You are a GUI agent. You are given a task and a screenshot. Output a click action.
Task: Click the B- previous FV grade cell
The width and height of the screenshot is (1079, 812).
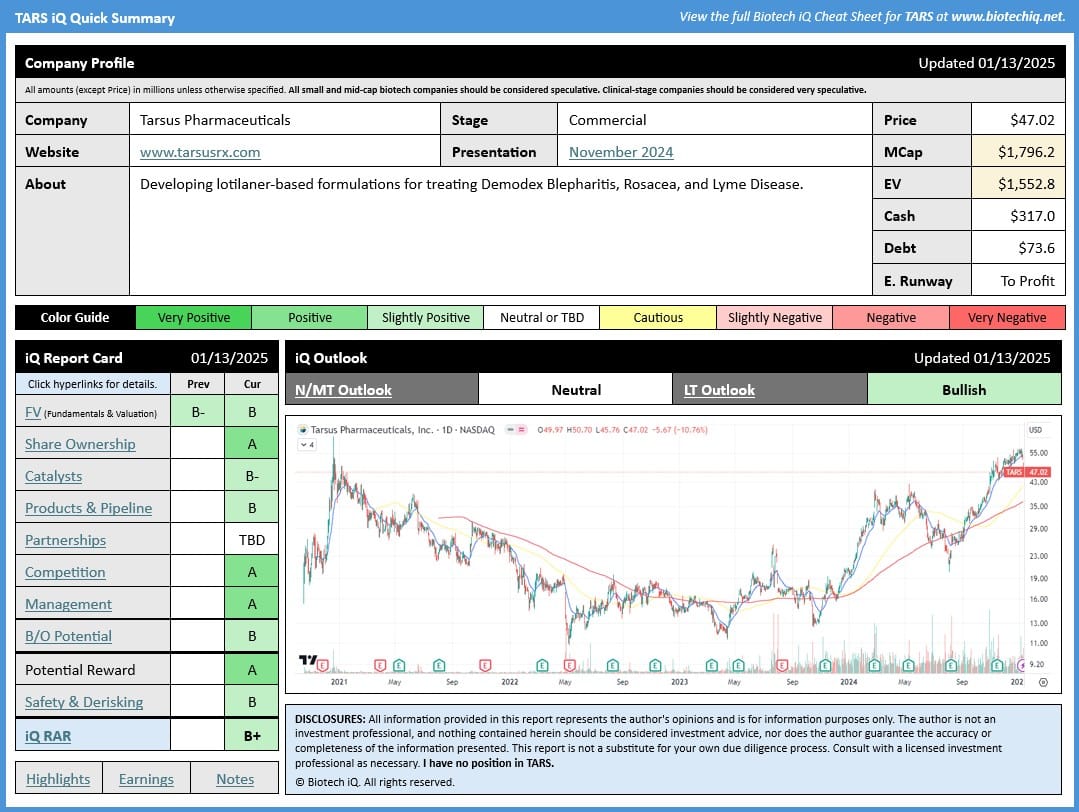coord(197,412)
